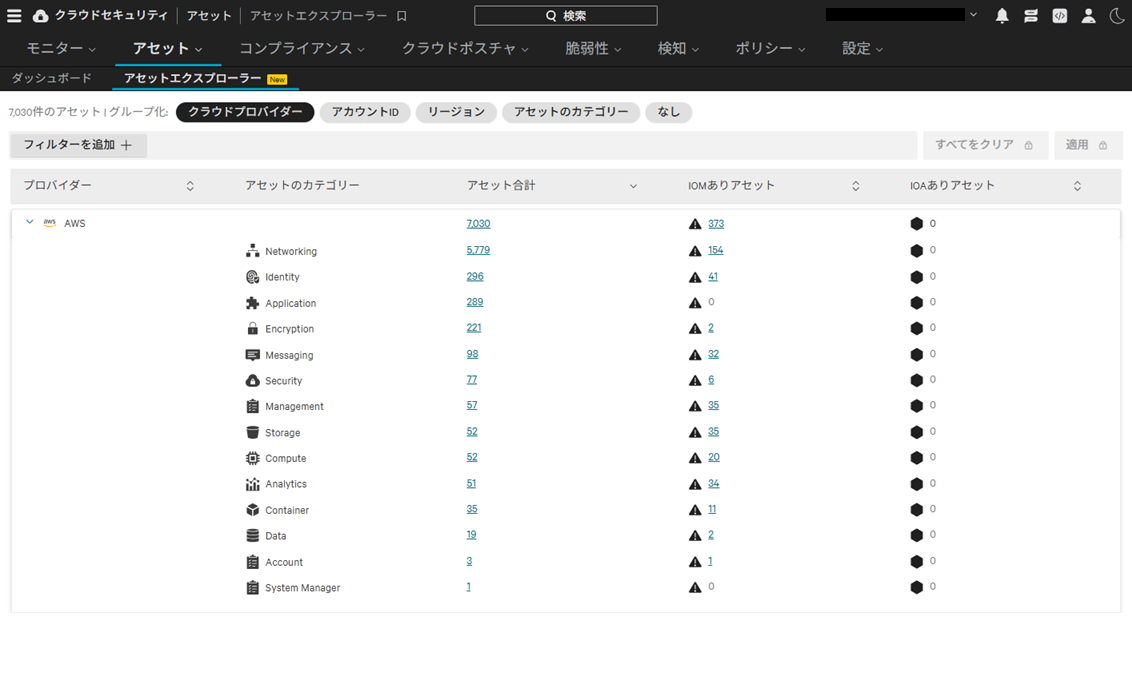
Task: Open the hamburger navigation menu
Action: point(14,16)
